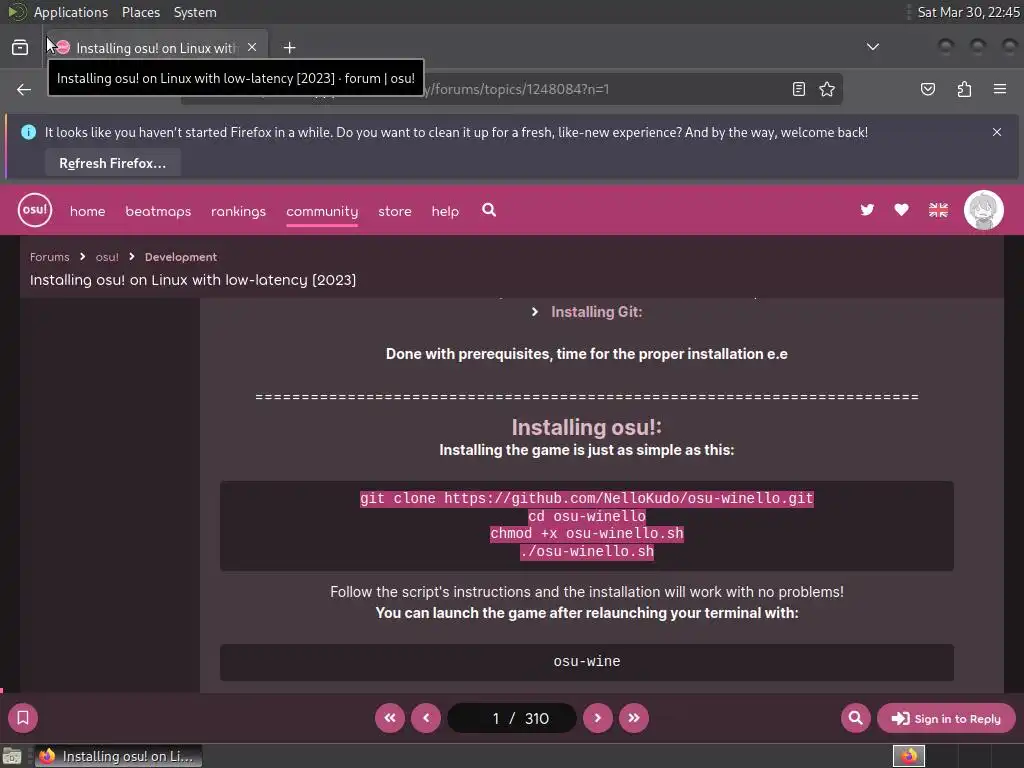The height and width of the screenshot is (768, 1024).
Task: Open the beatmaps menu
Action: (158, 211)
